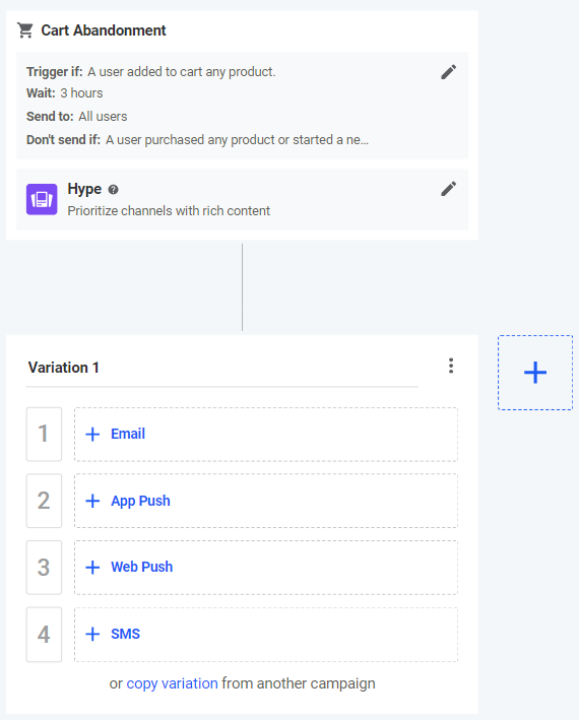Click the plus icon beside App Push

(x=93, y=501)
